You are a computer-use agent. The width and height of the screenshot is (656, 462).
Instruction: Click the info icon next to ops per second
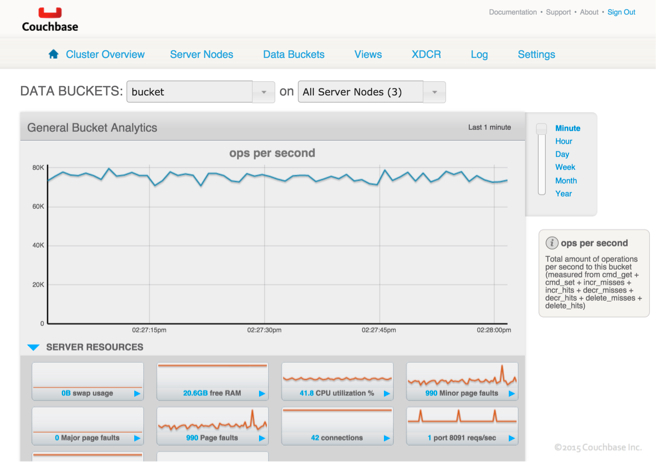(x=551, y=243)
